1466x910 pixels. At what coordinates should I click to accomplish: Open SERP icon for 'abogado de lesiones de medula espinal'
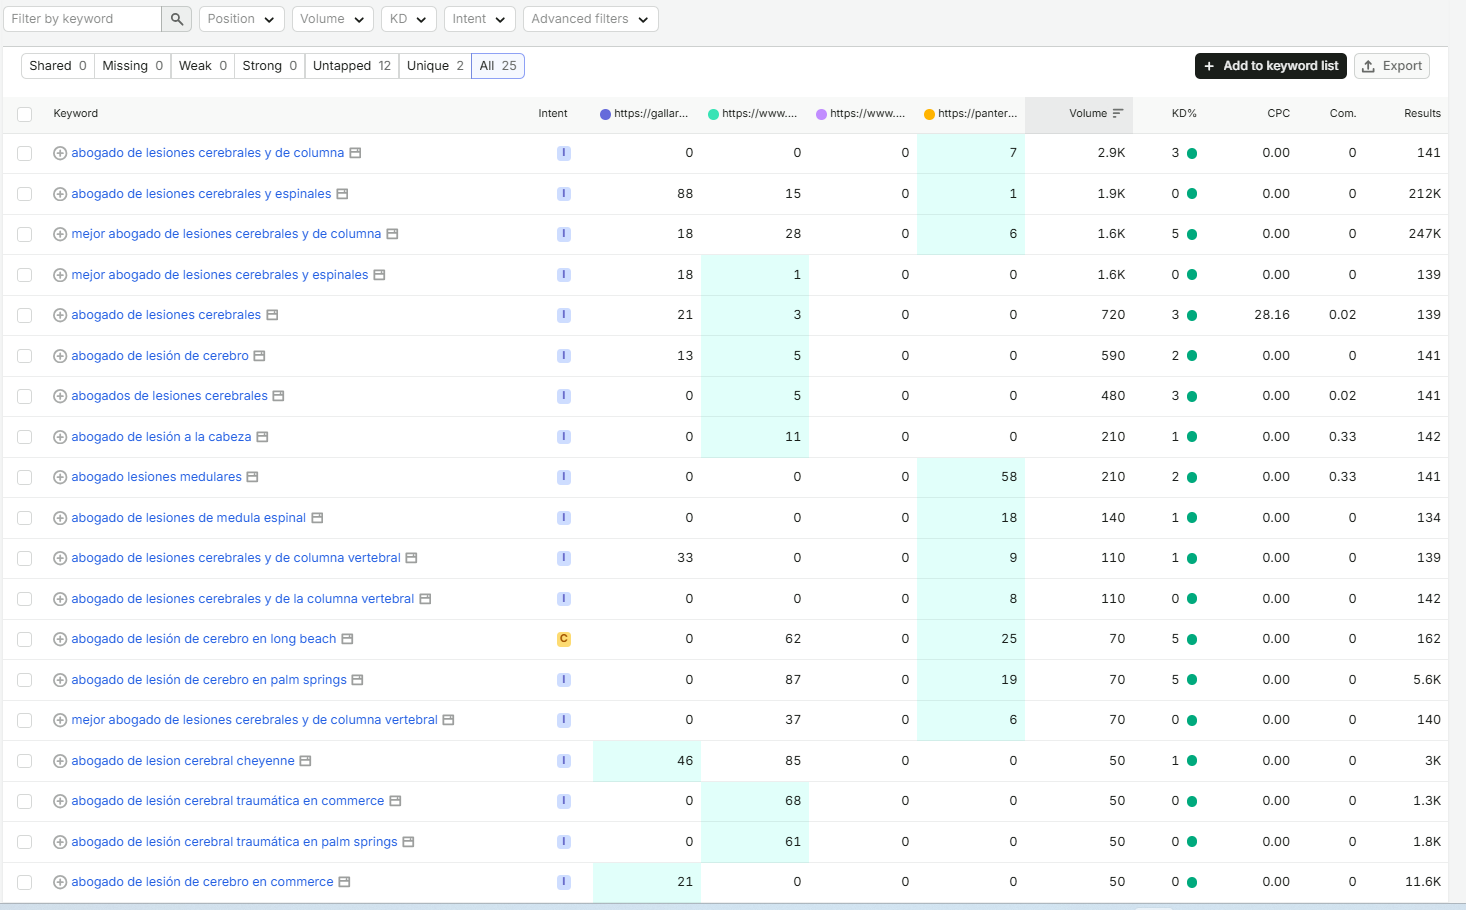[x=317, y=518]
